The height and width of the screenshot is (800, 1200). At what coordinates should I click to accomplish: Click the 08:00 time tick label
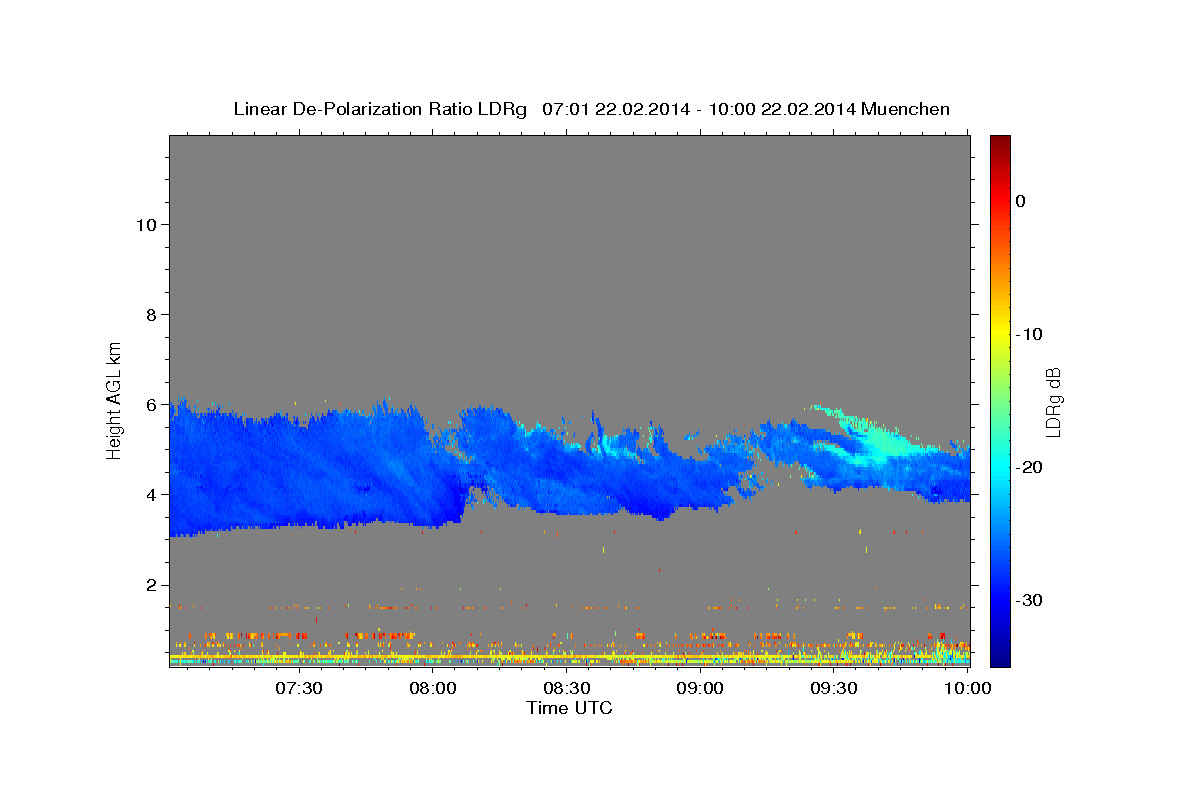pos(433,688)
